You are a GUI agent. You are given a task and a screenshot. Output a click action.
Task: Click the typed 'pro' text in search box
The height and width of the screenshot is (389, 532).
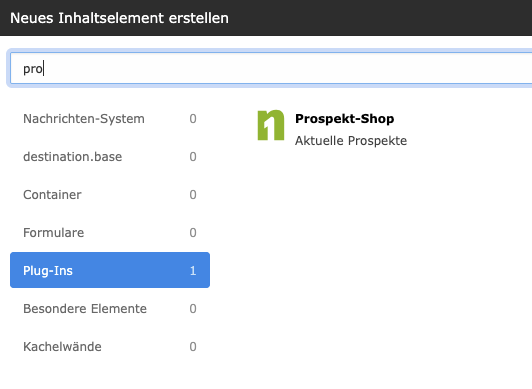[x=33, y=69]
